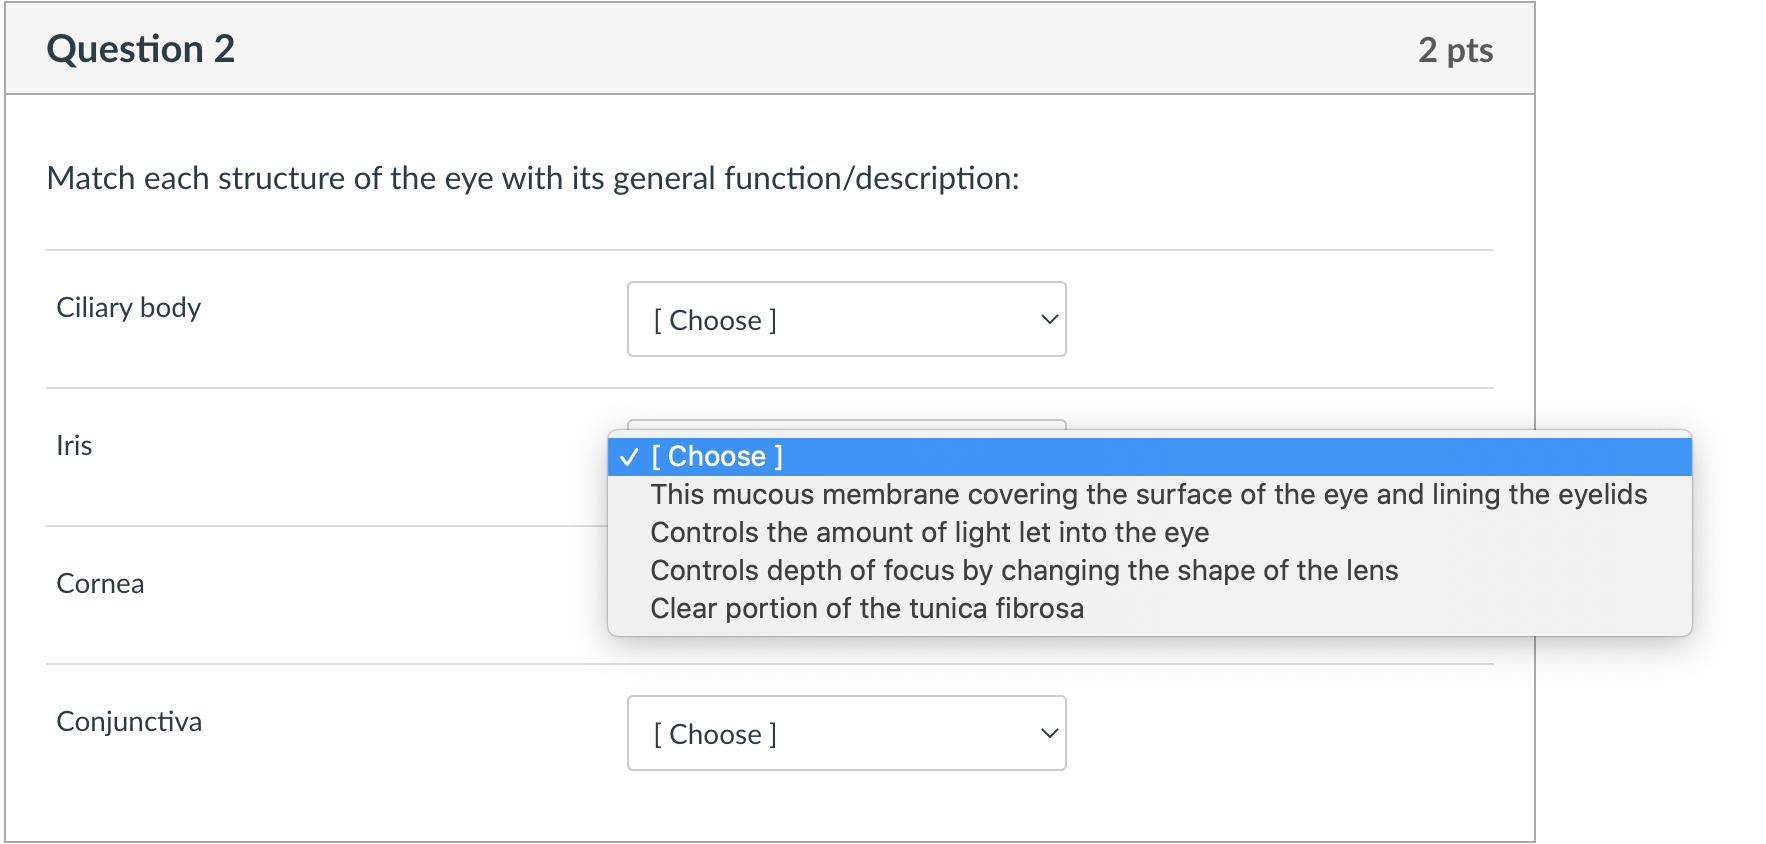1766x844 pixels.
Task: Click the Conjunctiva structure label
Action: [129, 722]
